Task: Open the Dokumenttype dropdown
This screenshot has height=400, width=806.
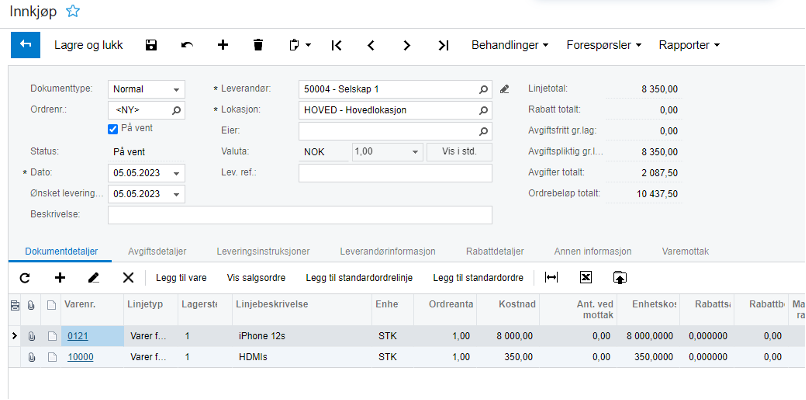Action: pyautogui.click(x=177, y=89)
